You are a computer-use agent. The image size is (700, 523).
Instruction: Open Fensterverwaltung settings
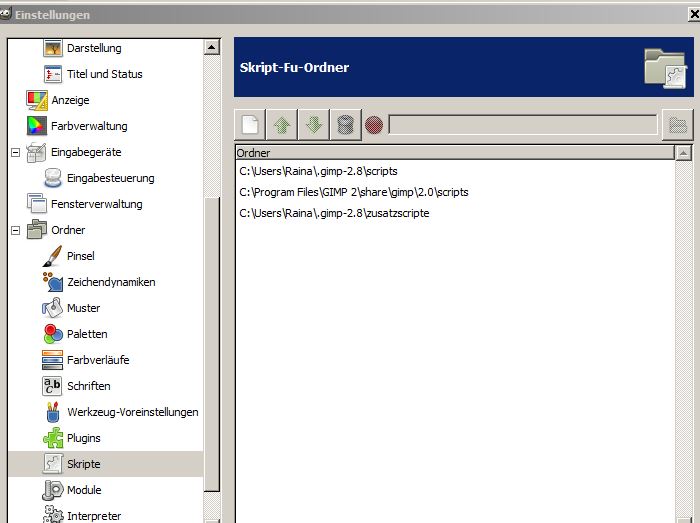96,204
